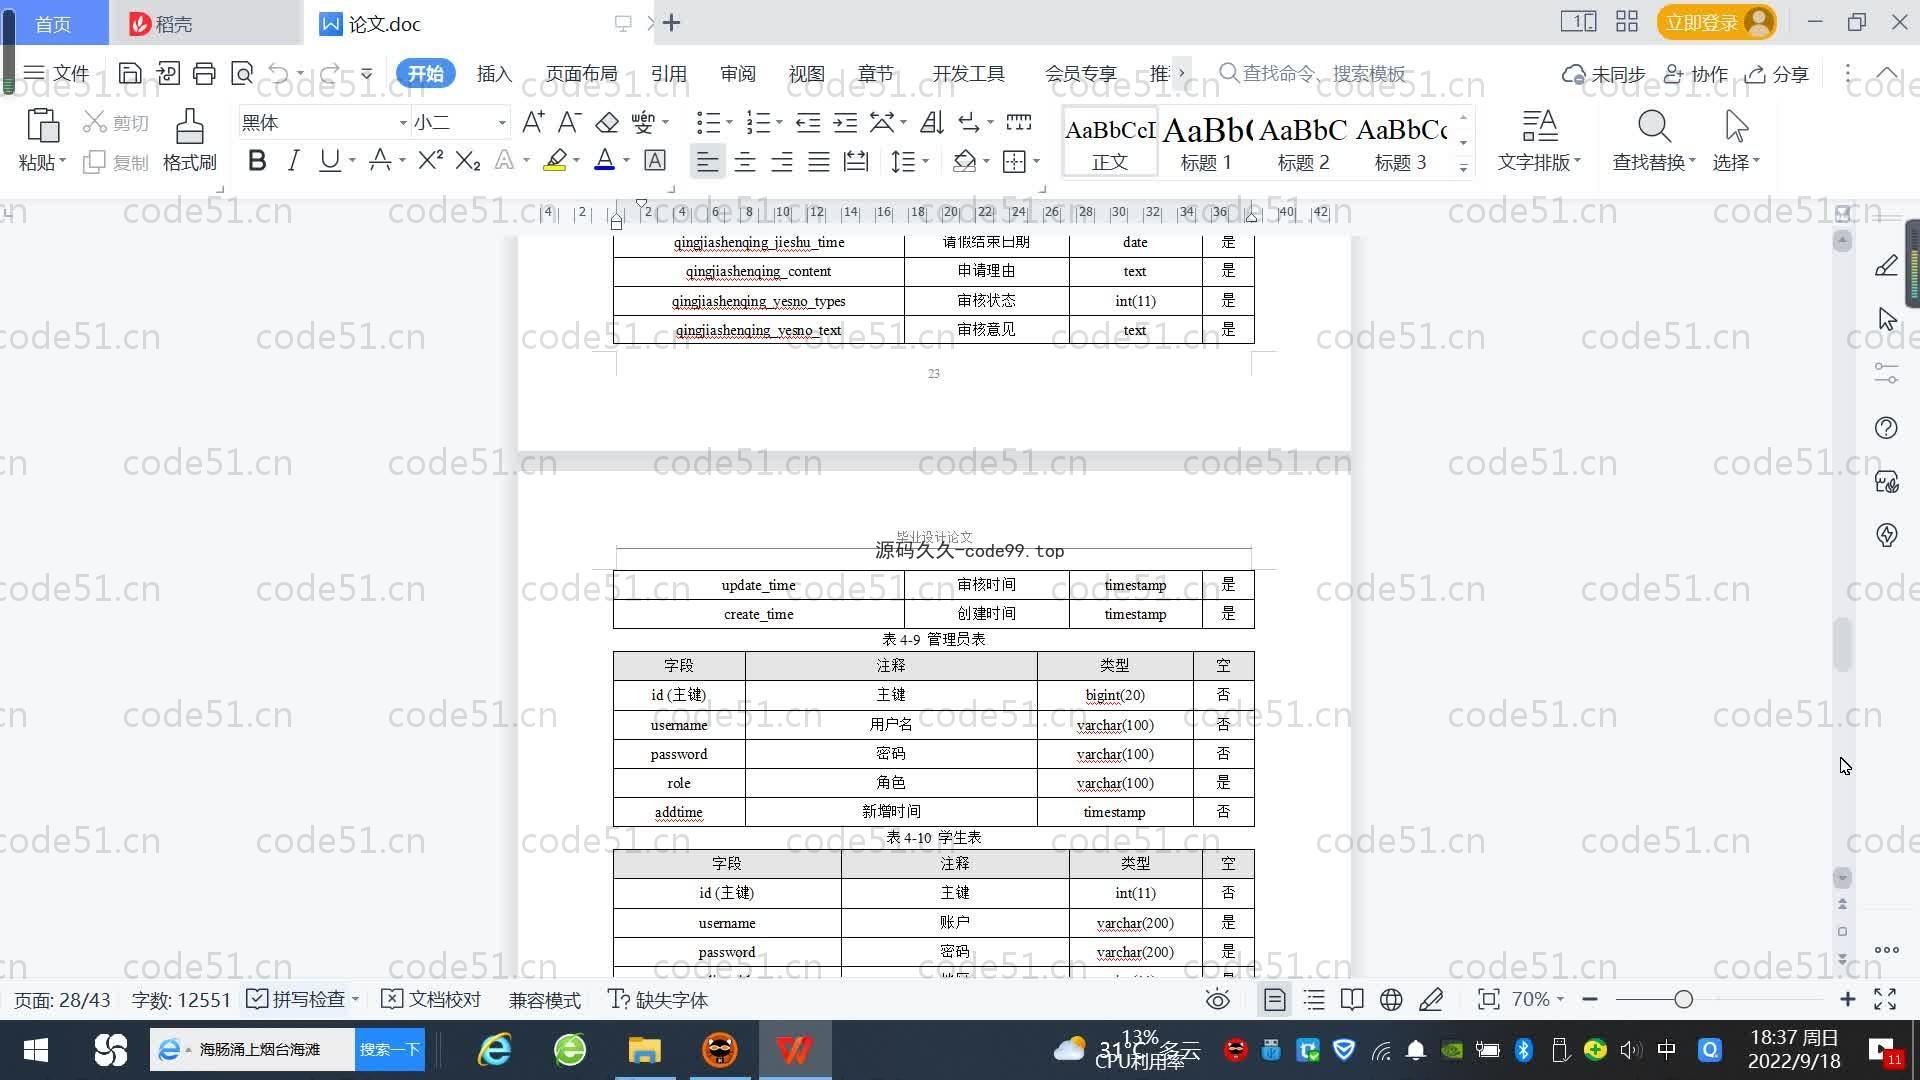Increase indent icon in paragraph group

coord(845,122)
